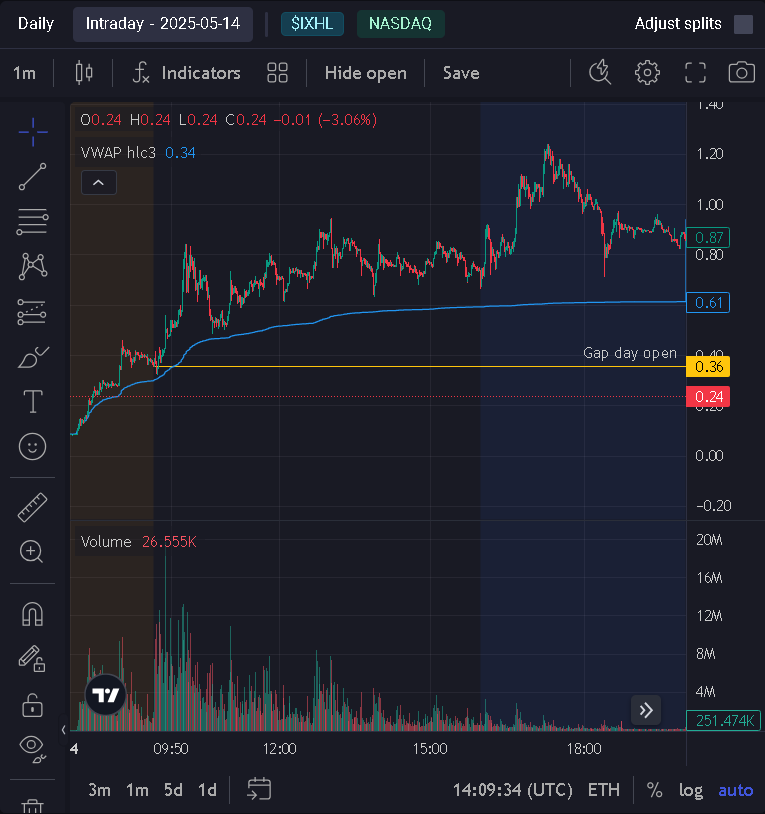Screen dimensions: 765x814
Task: Click the 0.87 current price label
Action: [x=708, y=238]
